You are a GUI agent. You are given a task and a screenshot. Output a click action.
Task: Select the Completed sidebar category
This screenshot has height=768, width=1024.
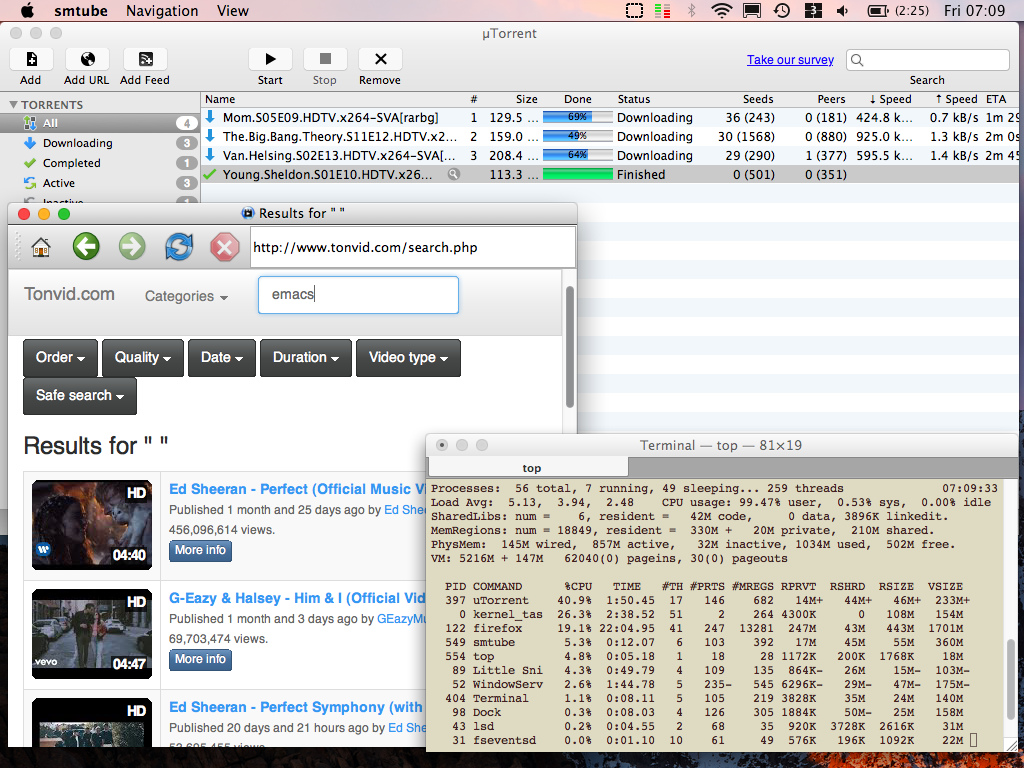point(99,163)
